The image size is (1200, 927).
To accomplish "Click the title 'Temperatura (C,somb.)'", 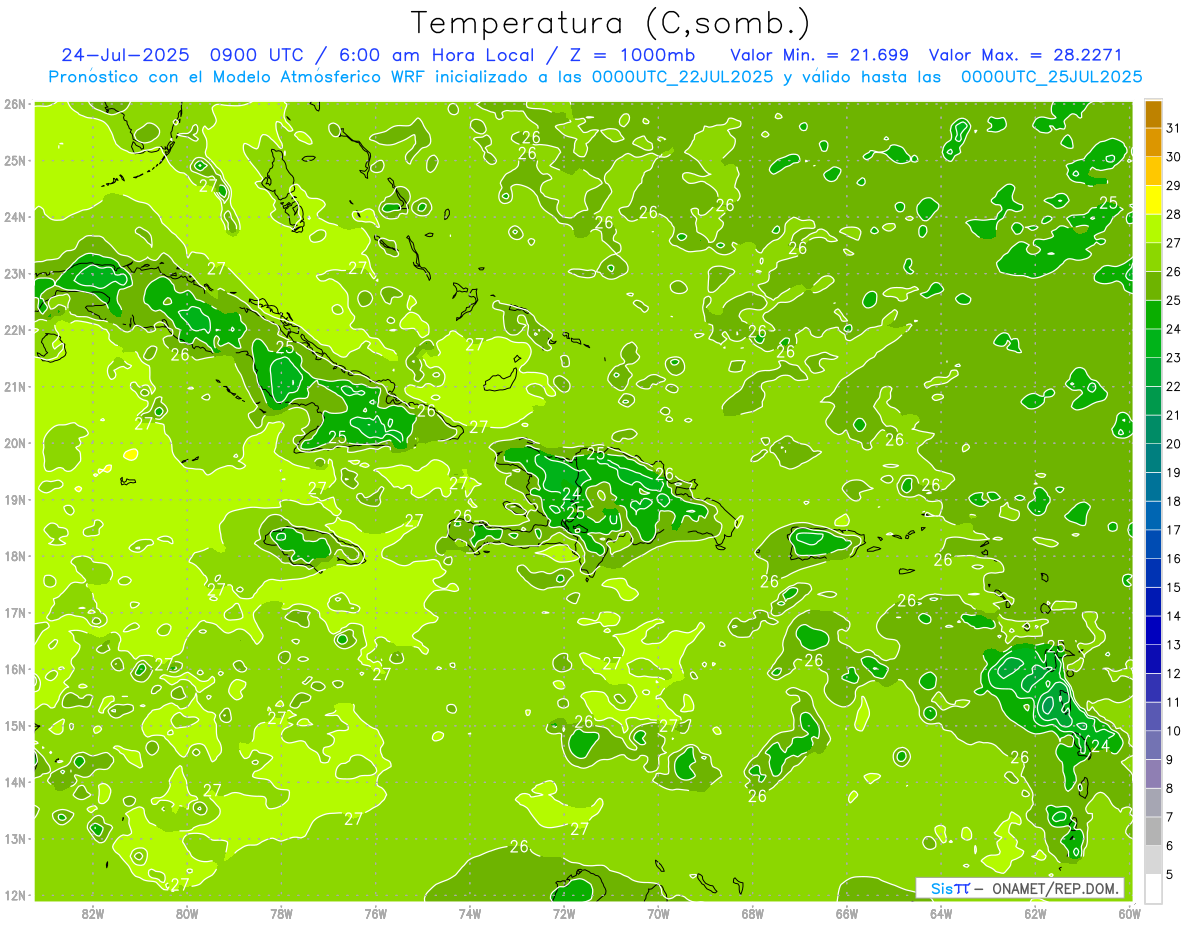I will point(611,23).
